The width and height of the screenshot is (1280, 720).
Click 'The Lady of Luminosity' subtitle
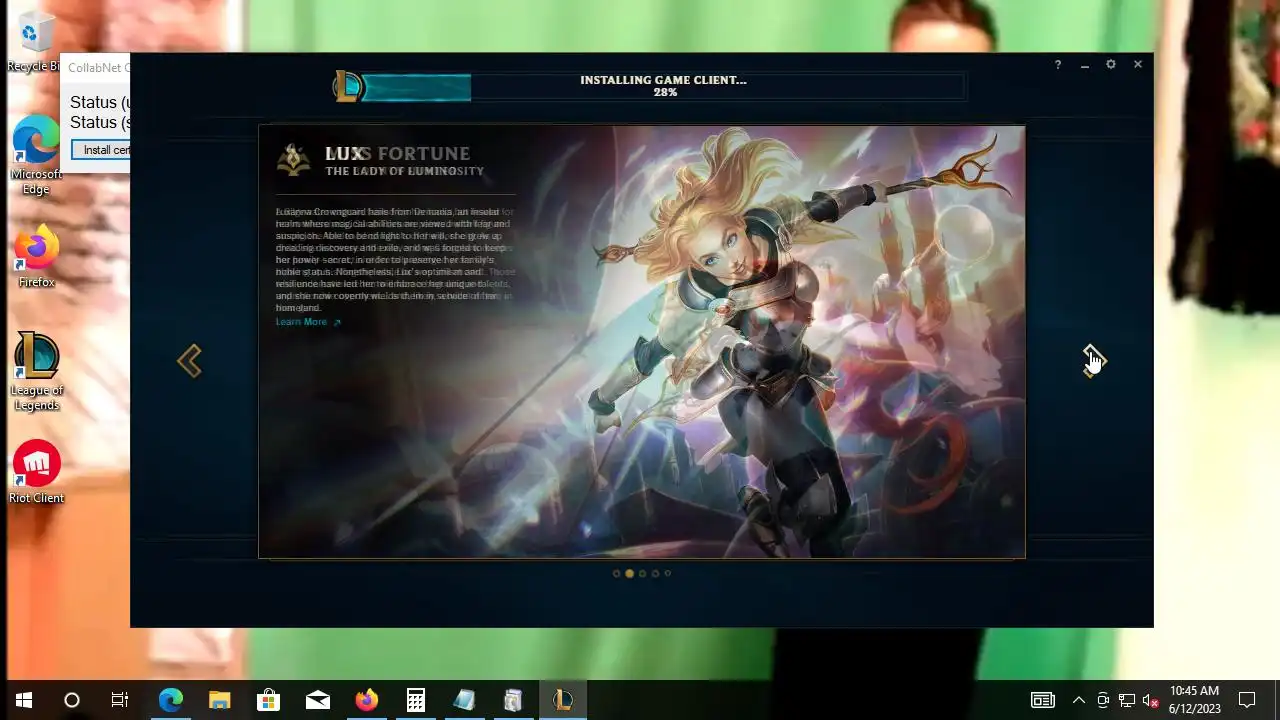point(404,171)
